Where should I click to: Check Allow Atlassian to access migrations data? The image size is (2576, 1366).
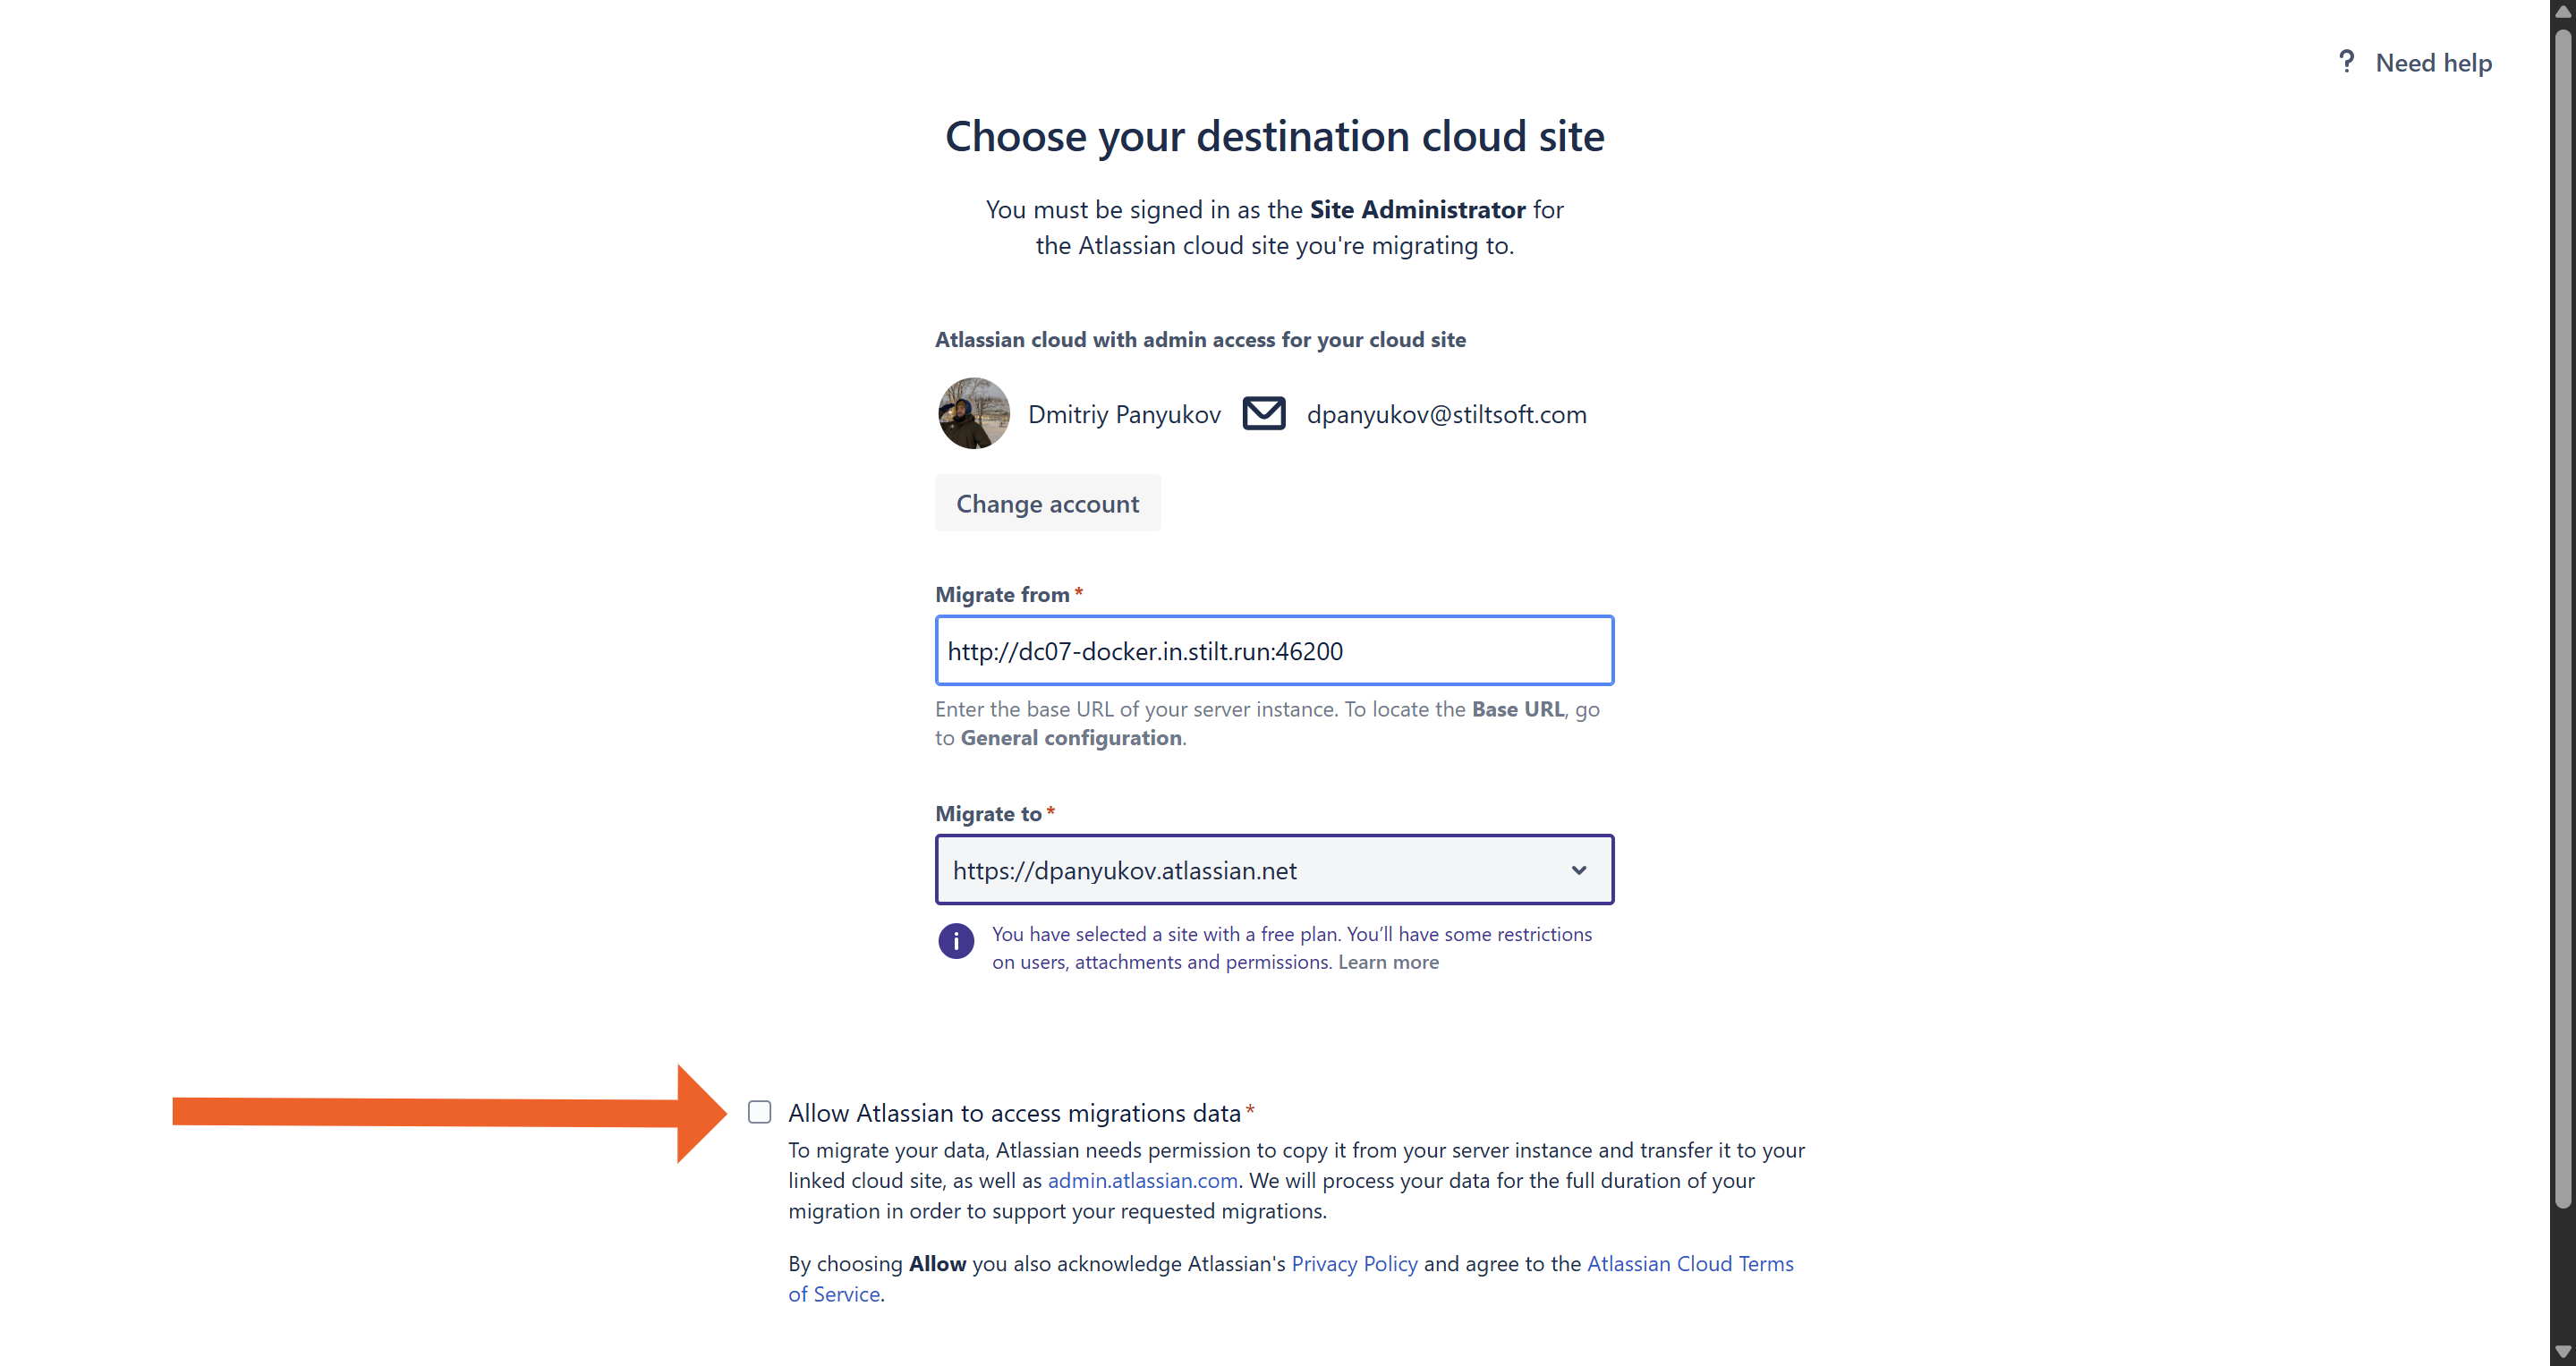click(x=760, y=1112)
